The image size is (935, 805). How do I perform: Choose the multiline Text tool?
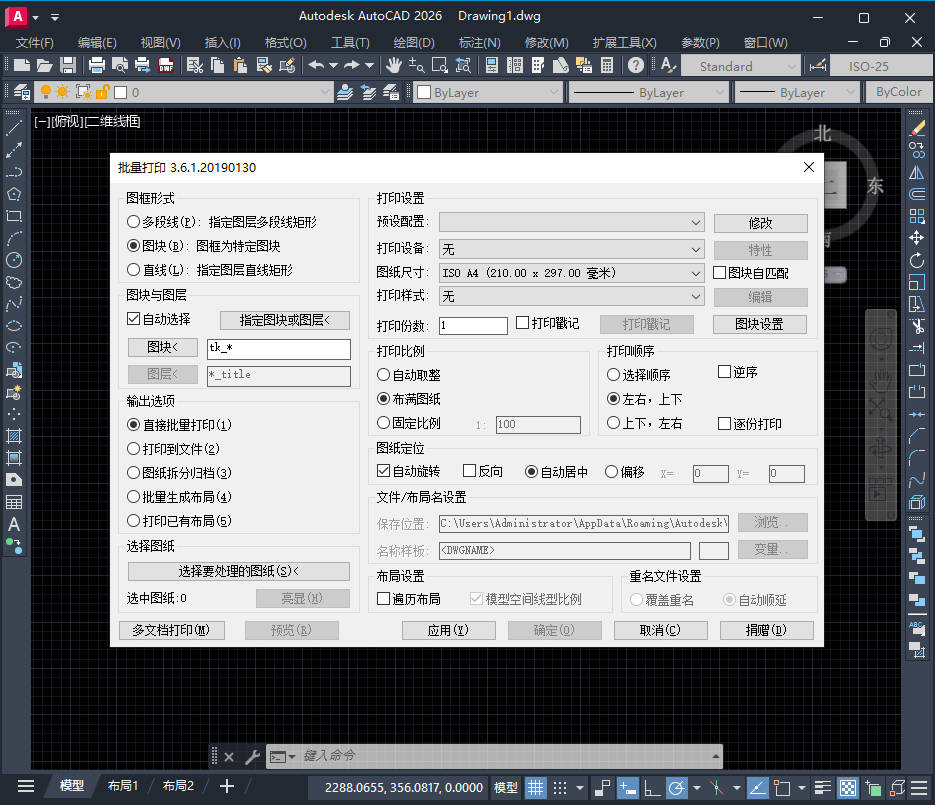(14, 524)
